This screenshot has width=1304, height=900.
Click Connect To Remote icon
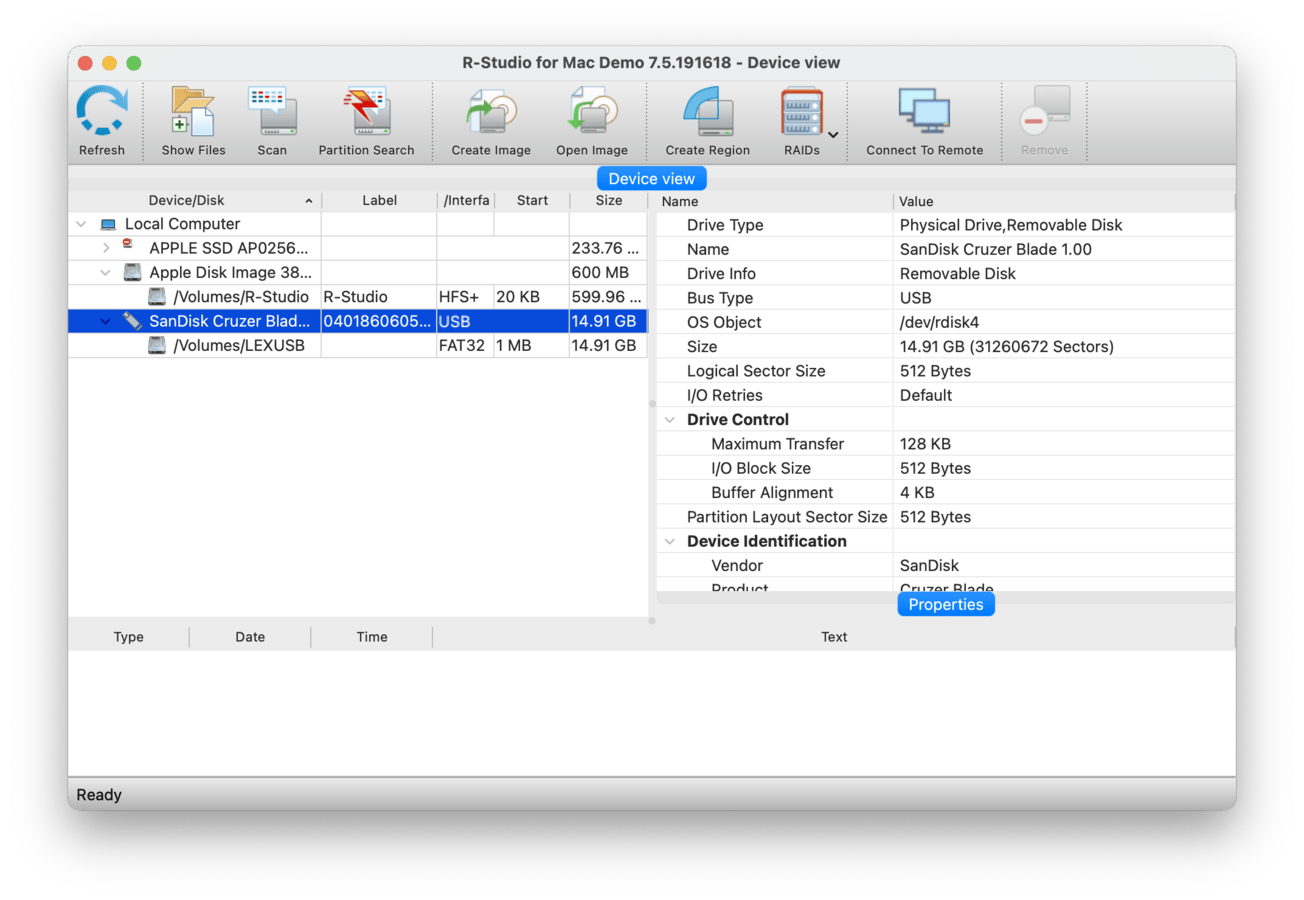tap(924, 112)
